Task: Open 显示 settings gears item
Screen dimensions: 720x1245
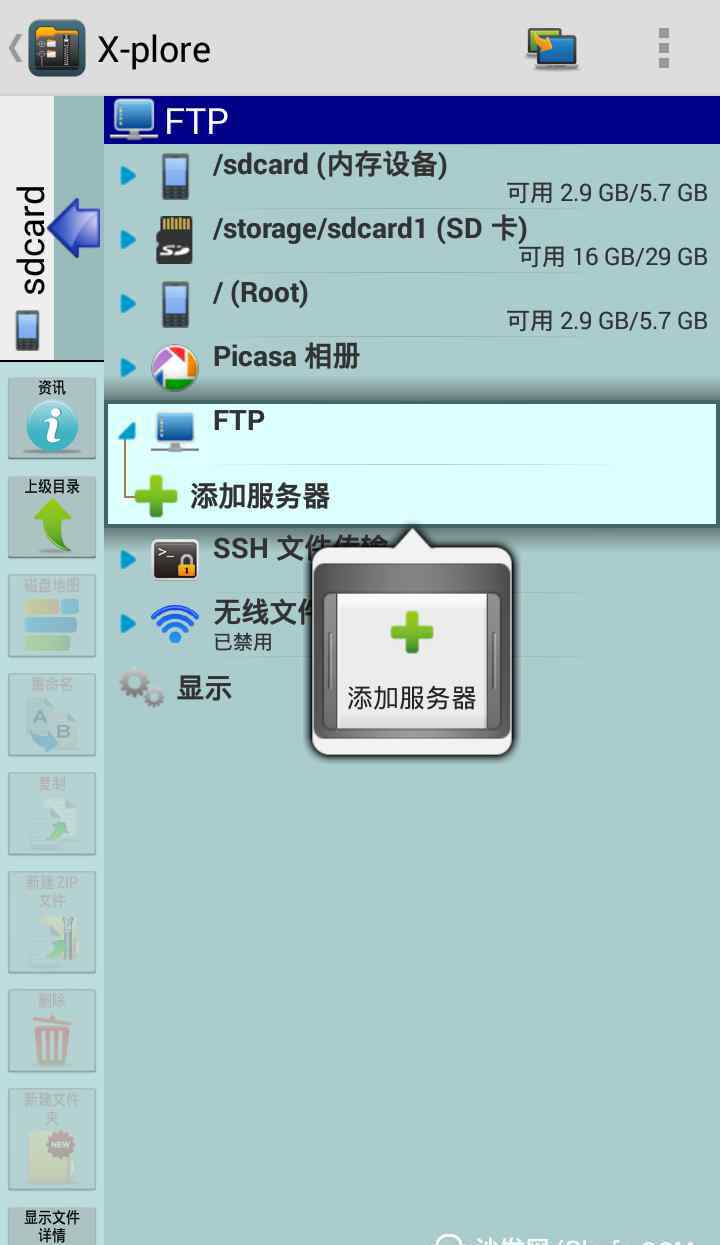Action: [176, 688]
